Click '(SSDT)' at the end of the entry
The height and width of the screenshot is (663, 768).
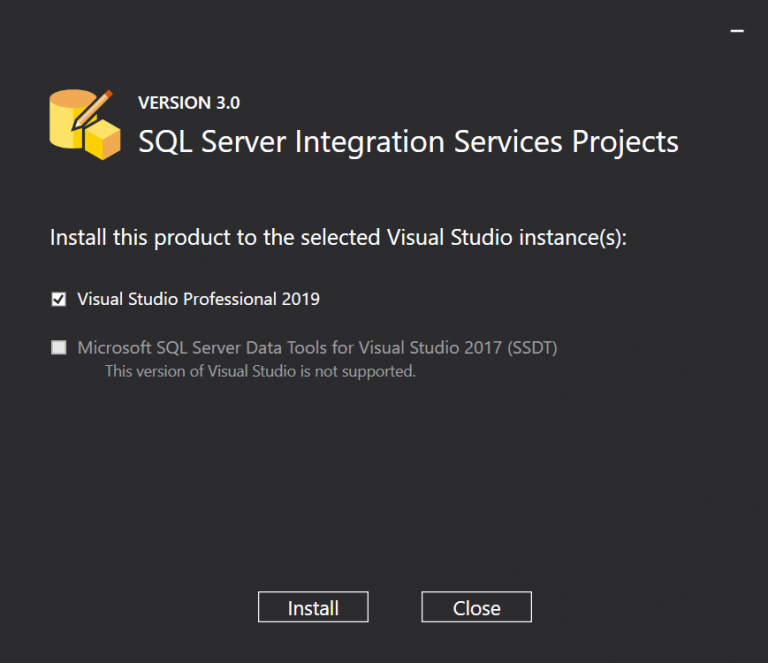[x=532, y=348]
